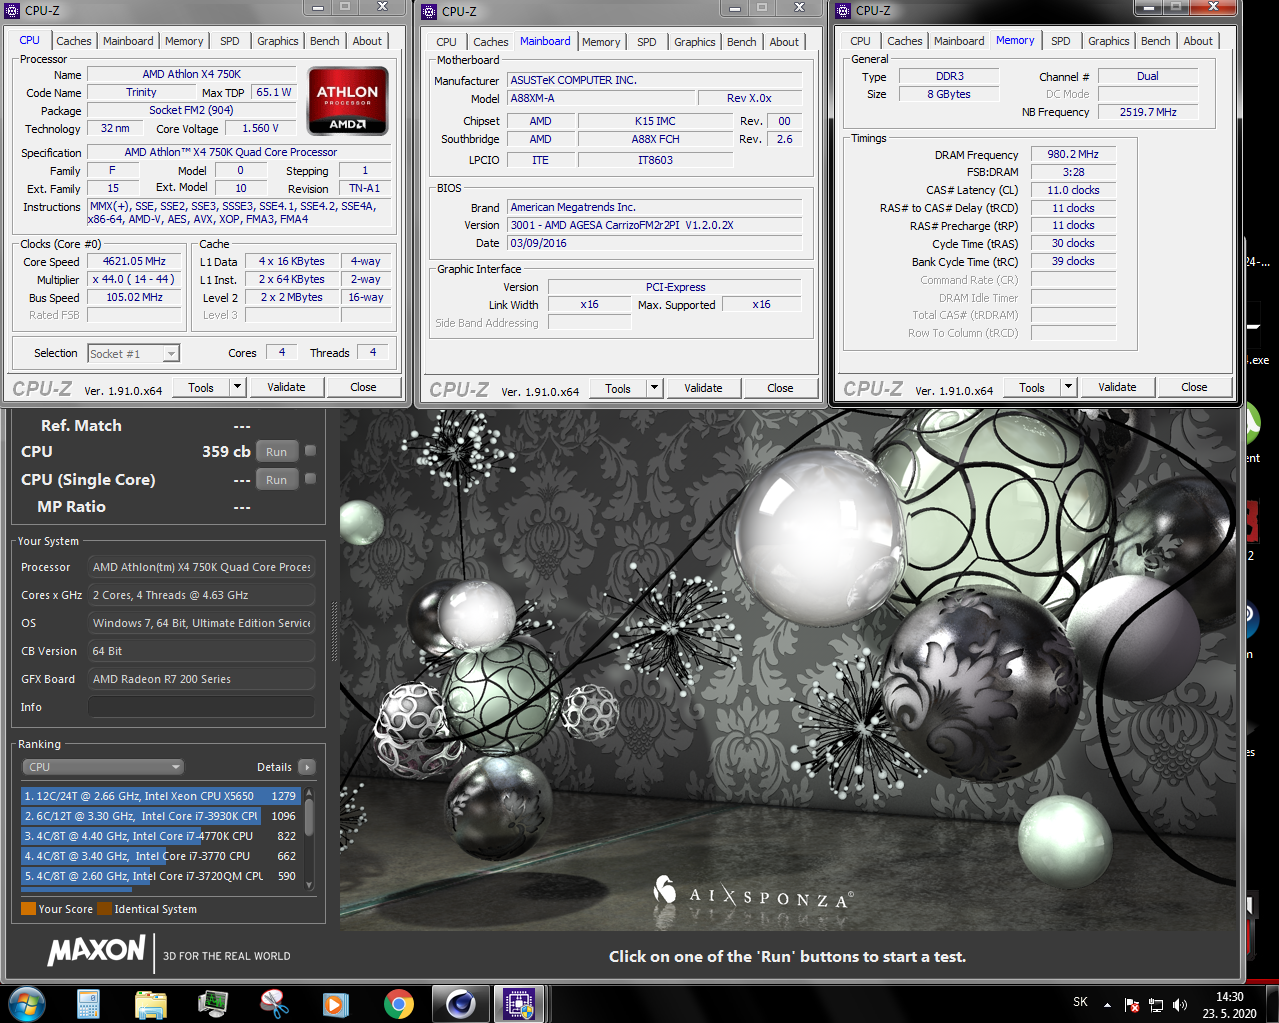Click the GFX Board AMD Radeon R7 200 Series
Screen dimensions: 1279x1023
(x=201, y=679)
